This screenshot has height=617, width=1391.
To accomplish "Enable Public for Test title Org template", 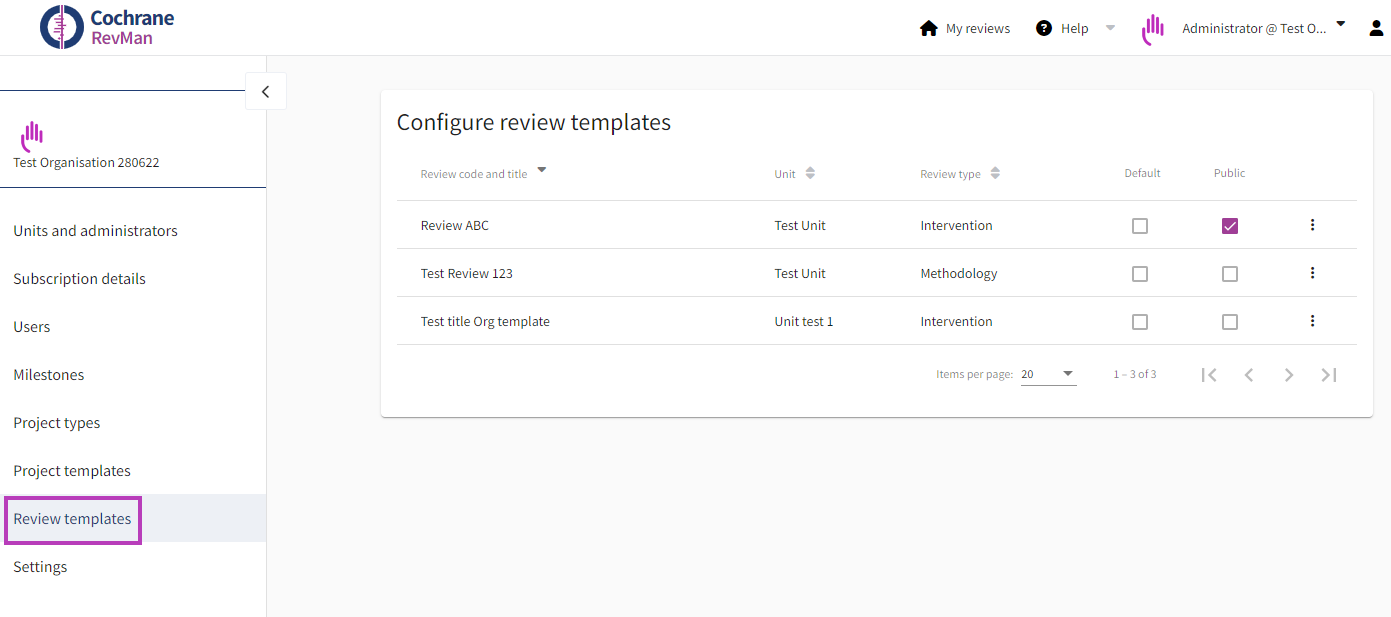I will tap(1229, 322).
